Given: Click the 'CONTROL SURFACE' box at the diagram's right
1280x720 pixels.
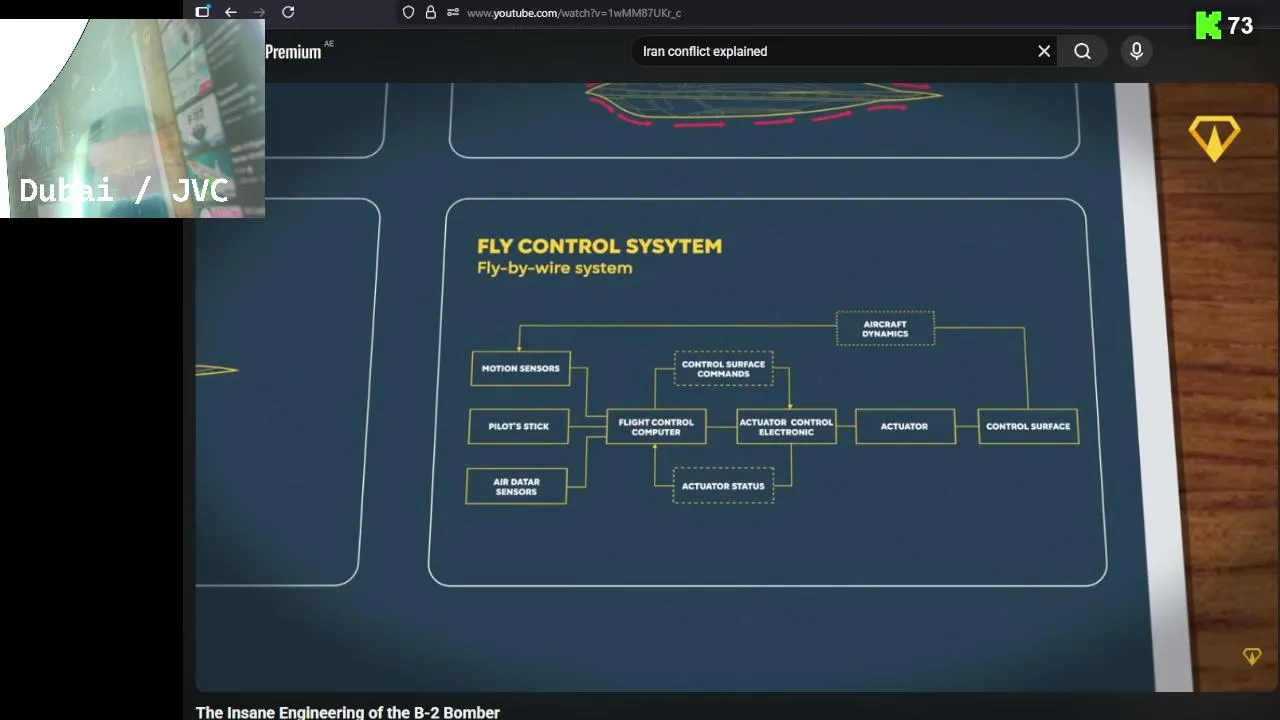Looking at the screenshot, I should 1028,427.
